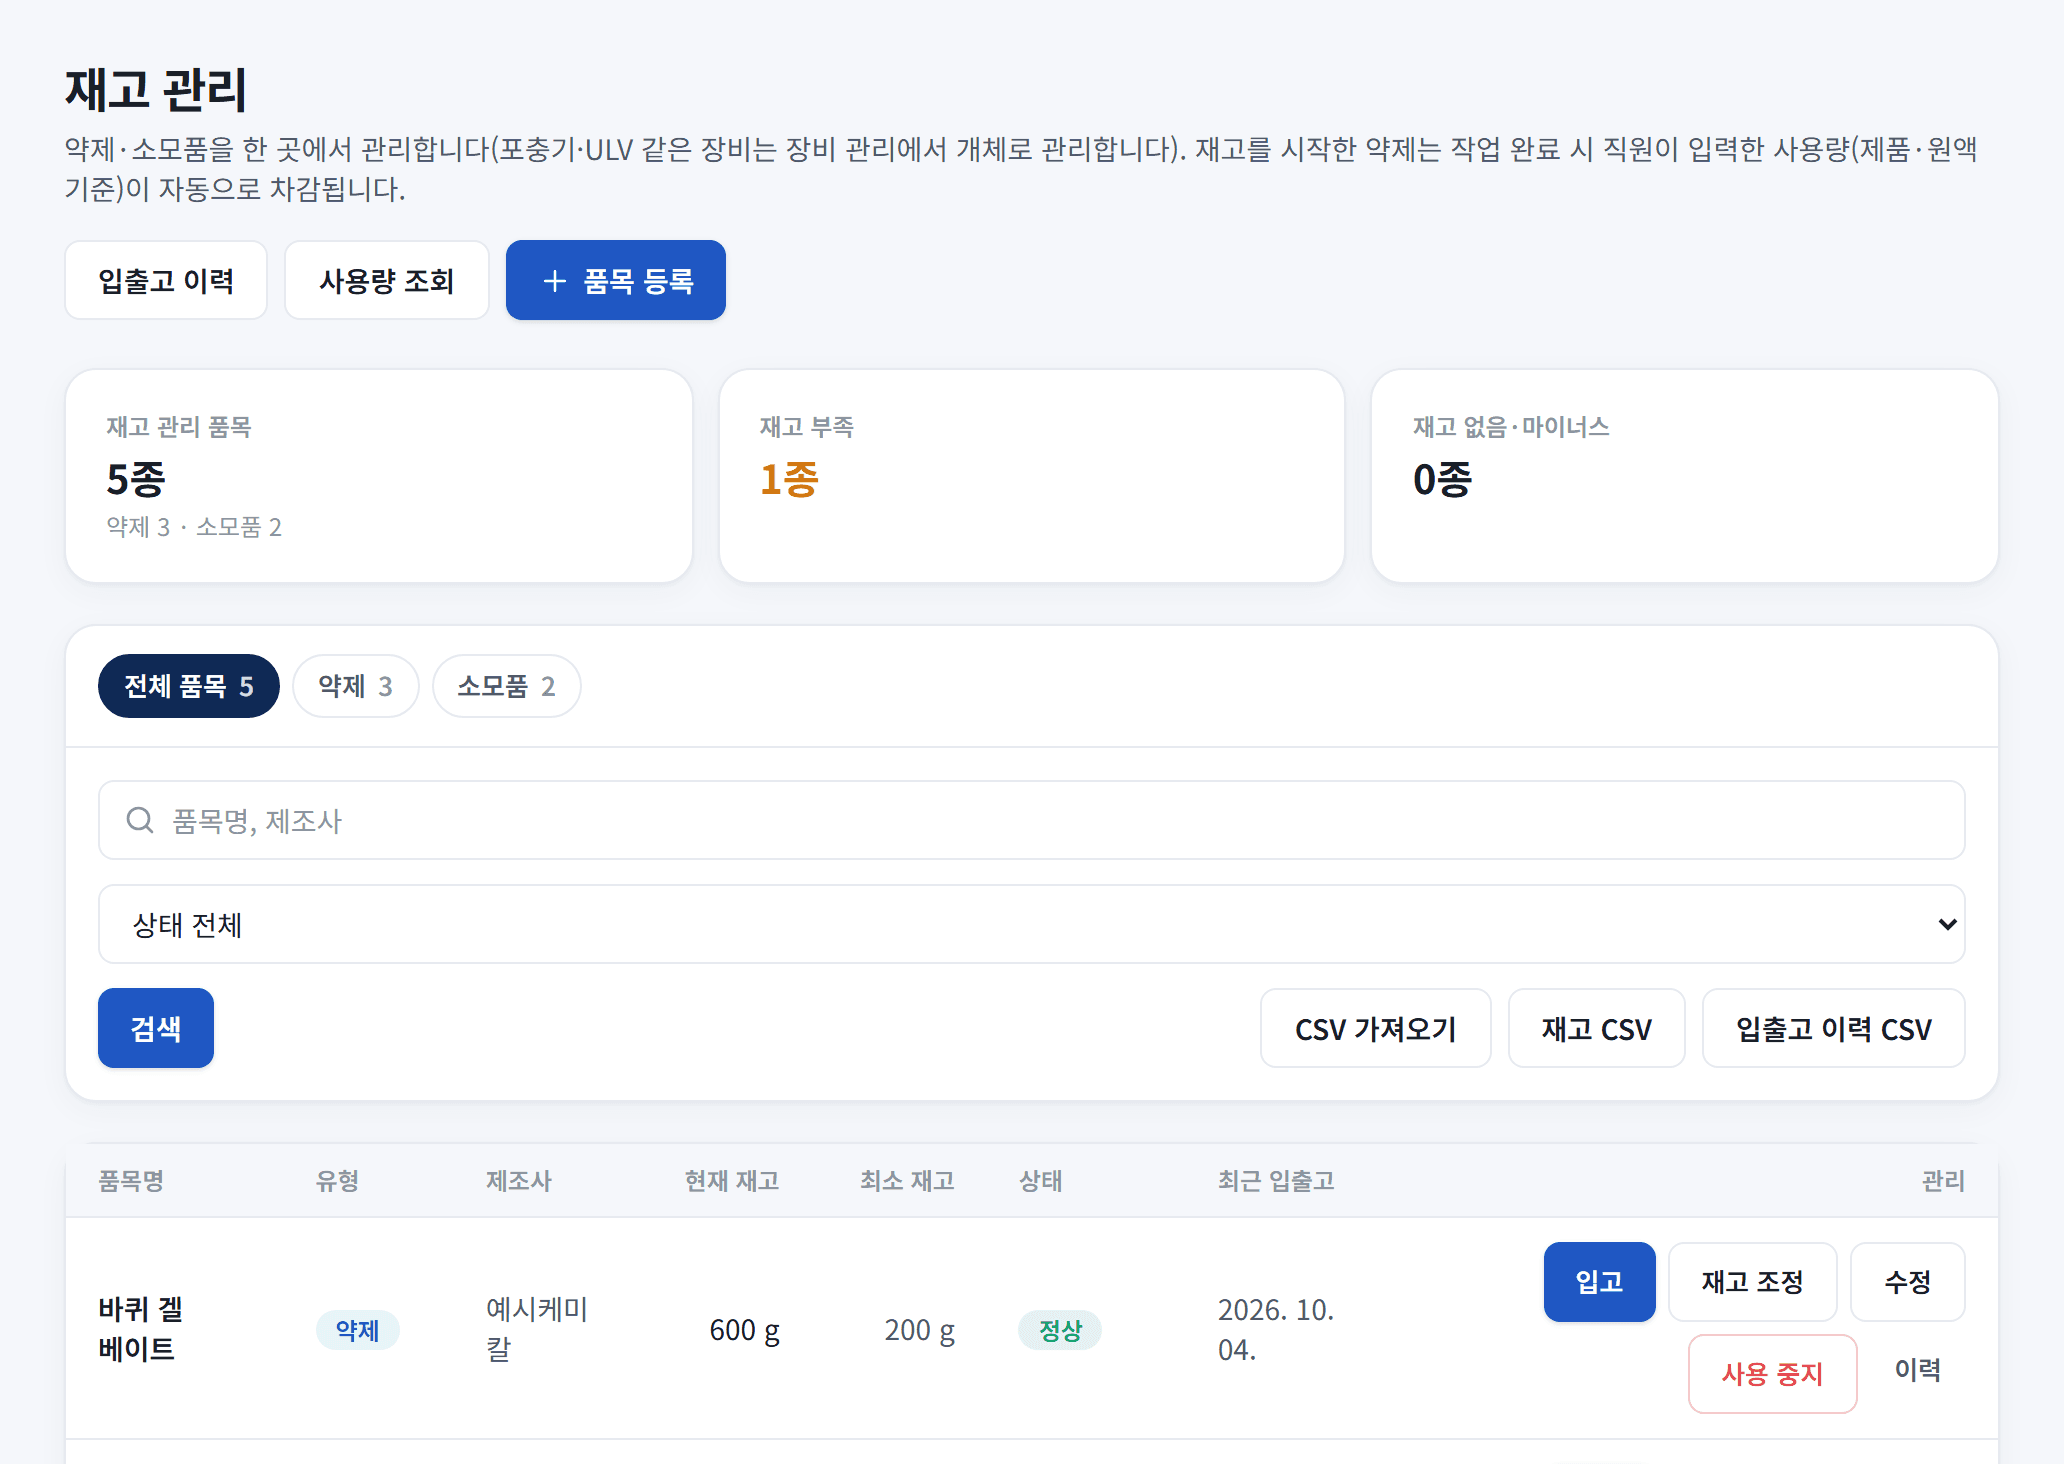Click the 관리 column header
2064x1464 pixels.
(x=1943, y=1181)
